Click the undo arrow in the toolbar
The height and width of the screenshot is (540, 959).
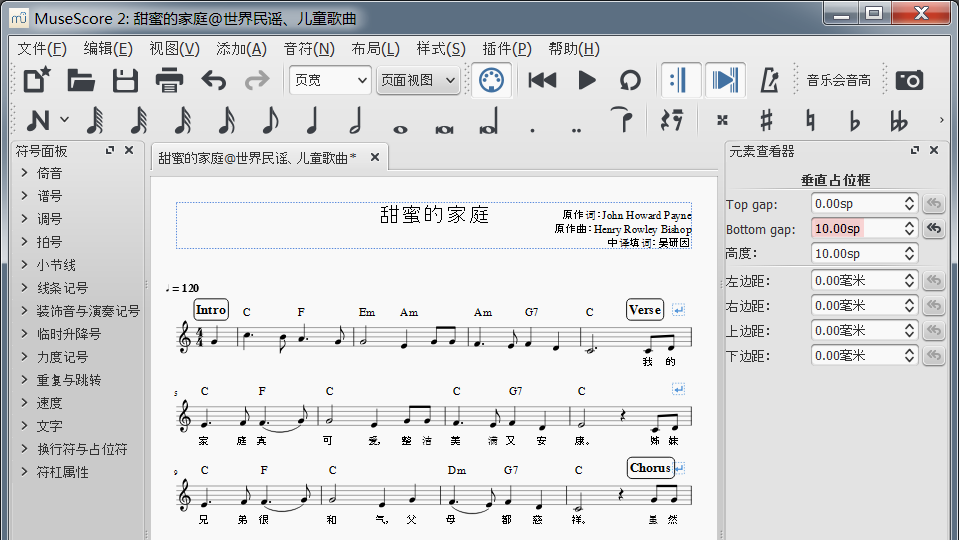(x=213, y=81)
